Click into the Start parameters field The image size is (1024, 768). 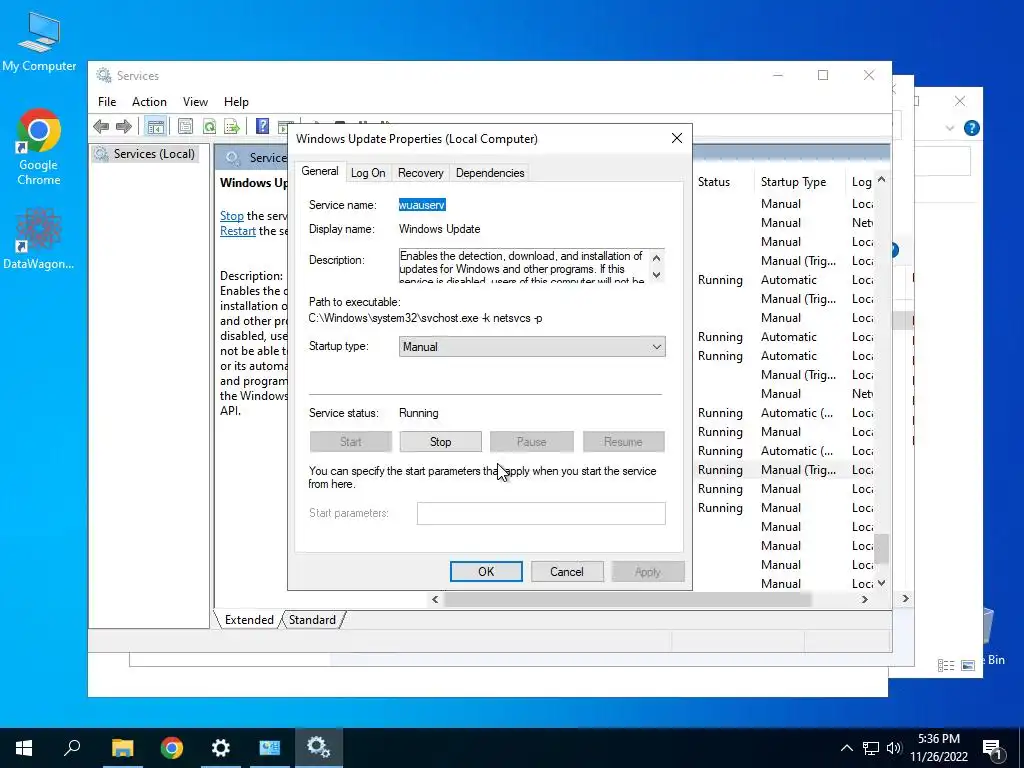tap(541, 513)
